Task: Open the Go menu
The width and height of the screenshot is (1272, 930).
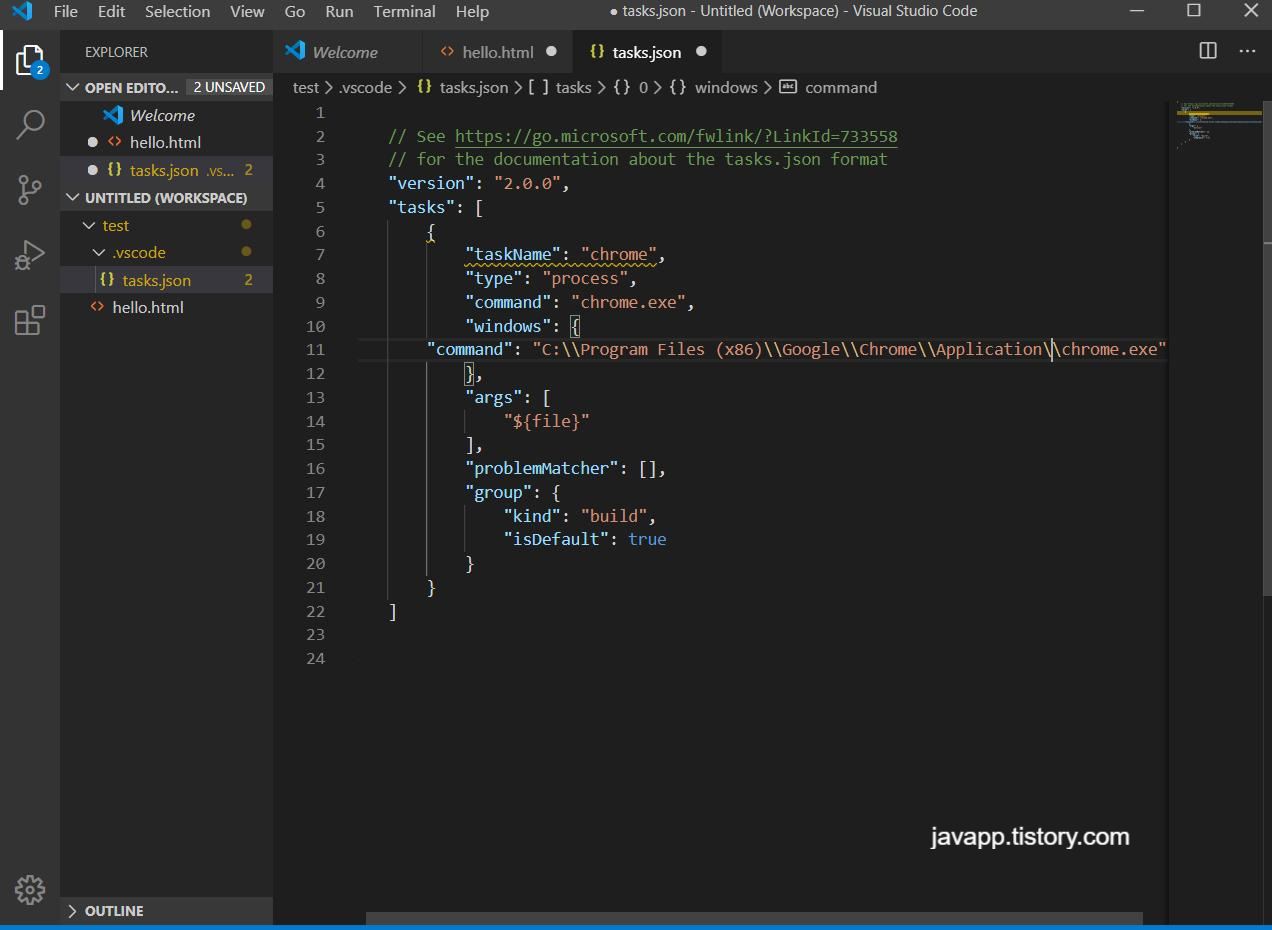Action: point(295,12)
